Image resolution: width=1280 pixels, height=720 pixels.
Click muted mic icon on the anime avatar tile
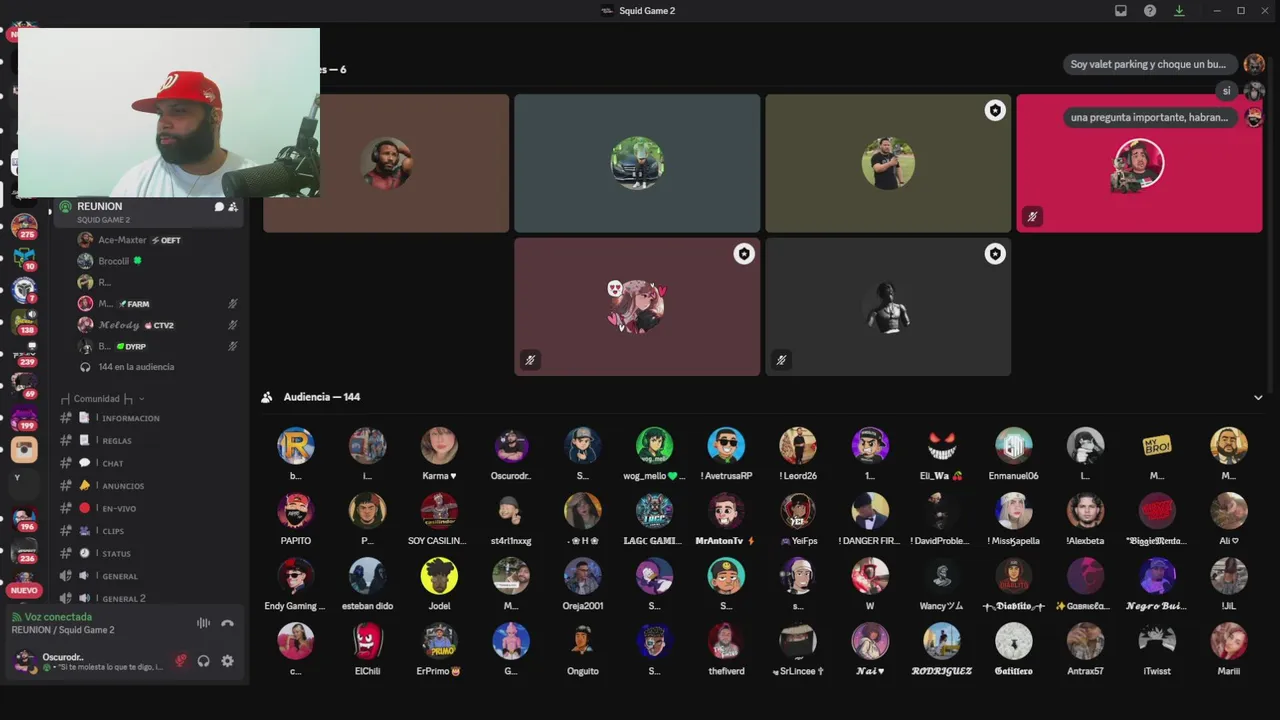tap(530, 360)
